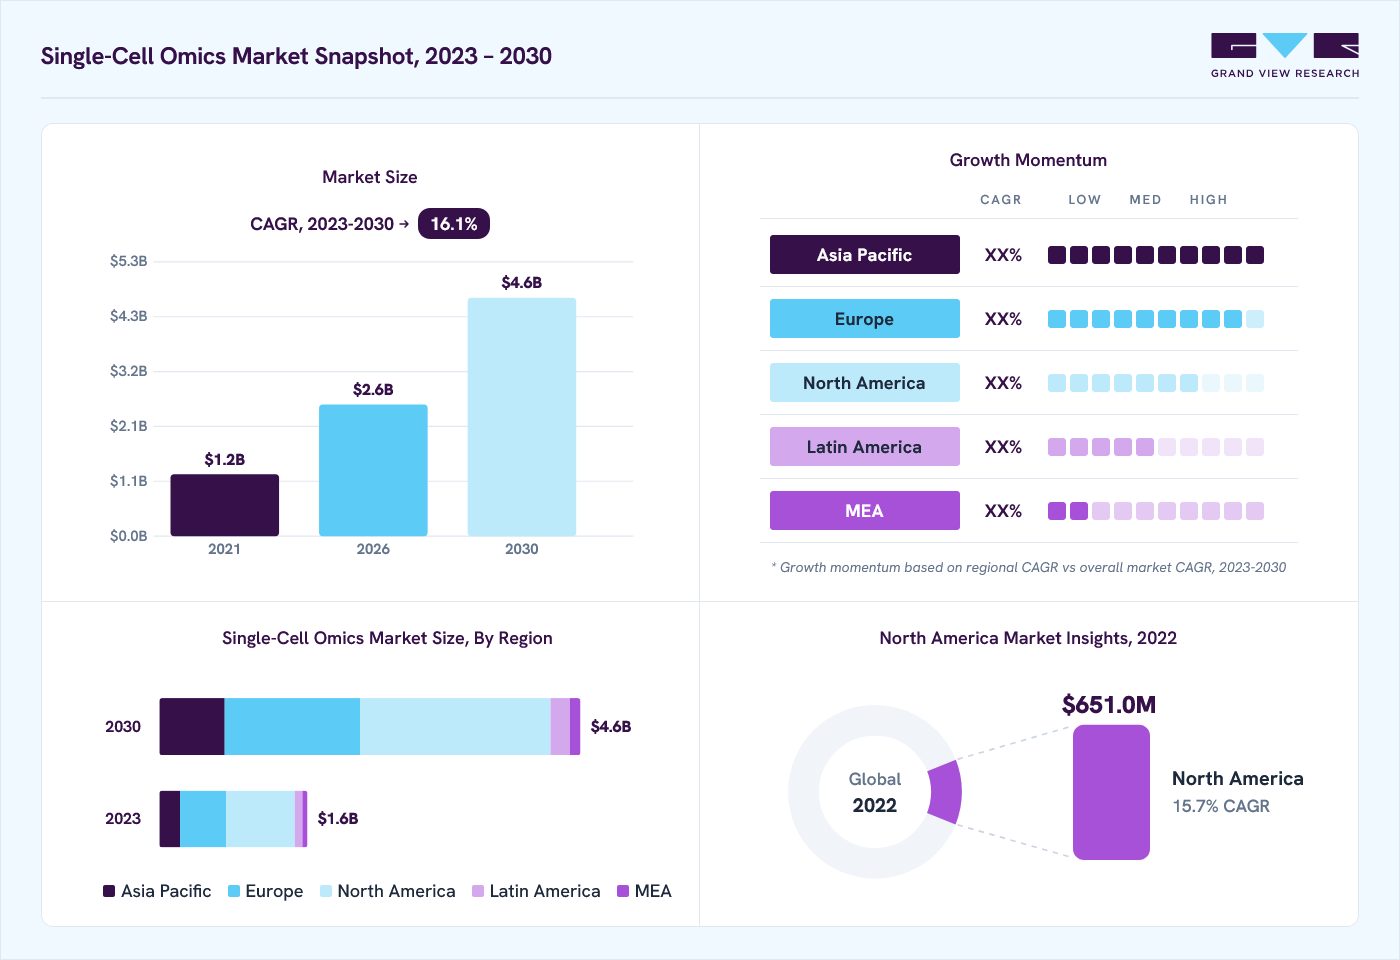The image size is (1400, 960).
Task: Click the Latin America legend swatch
Action: [x=478, y=891]
